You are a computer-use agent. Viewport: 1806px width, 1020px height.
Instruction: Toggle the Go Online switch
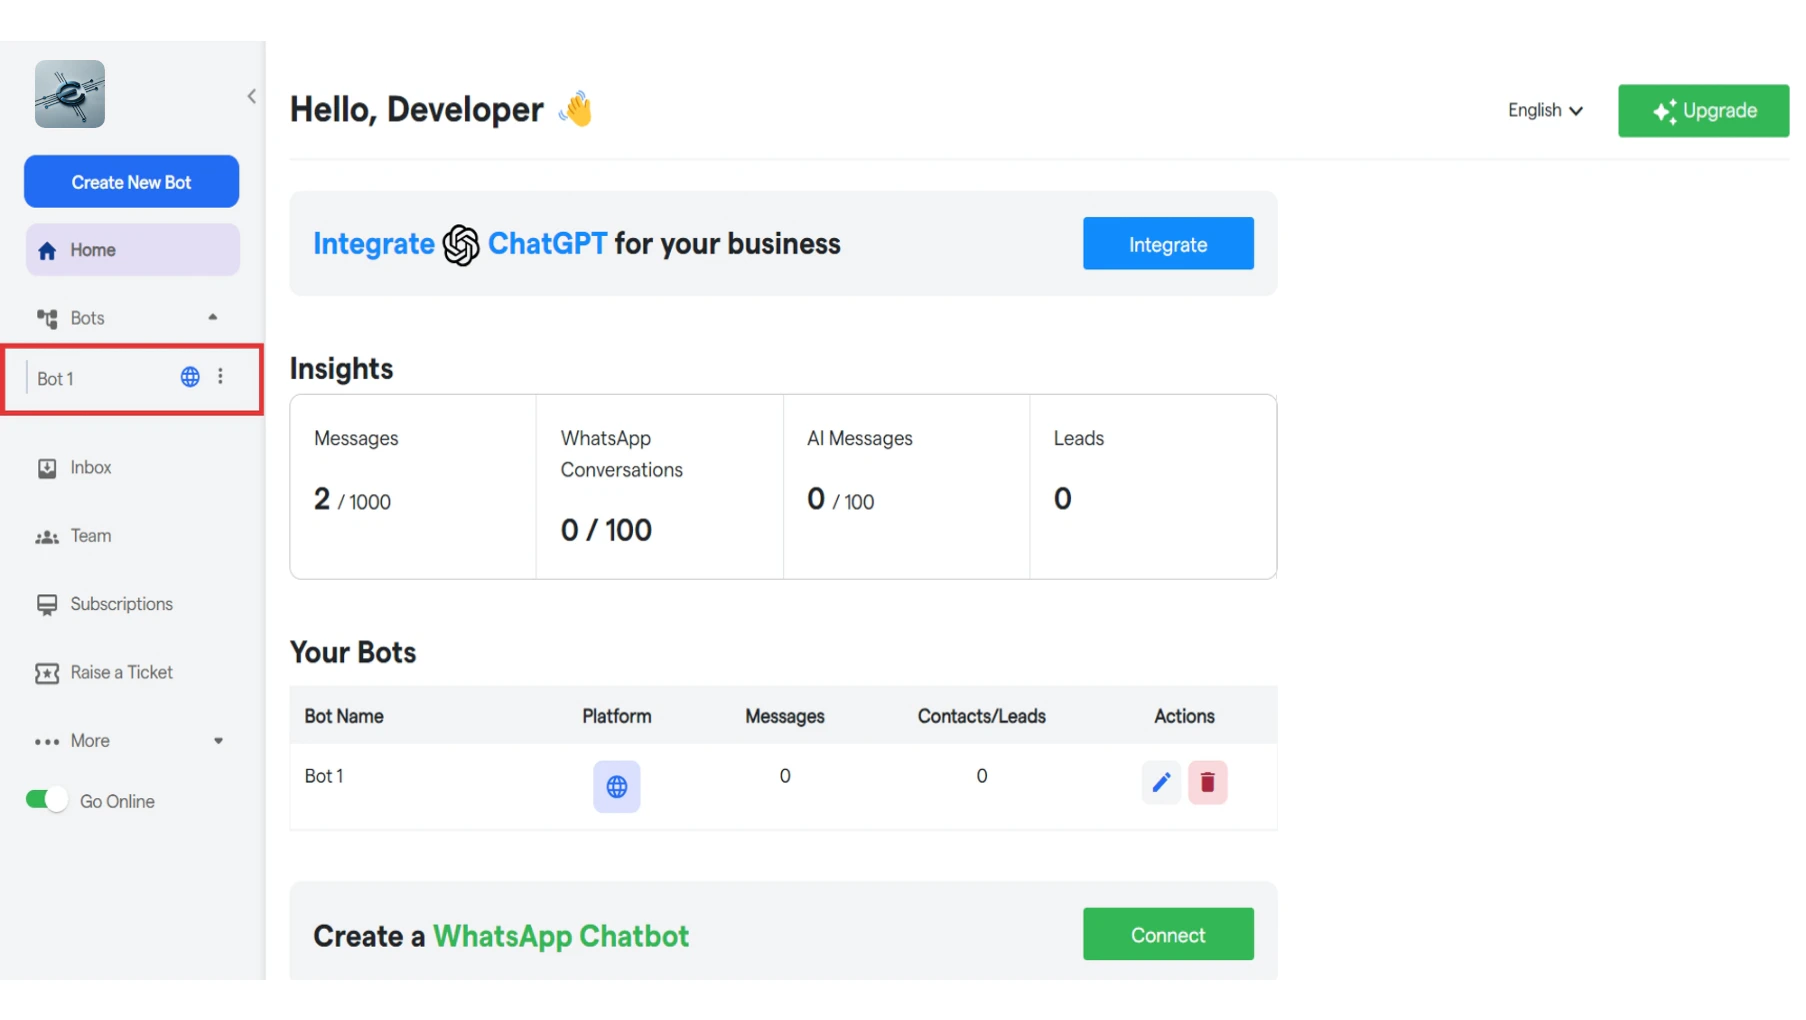pyautogui.click(x=46, y=800)
